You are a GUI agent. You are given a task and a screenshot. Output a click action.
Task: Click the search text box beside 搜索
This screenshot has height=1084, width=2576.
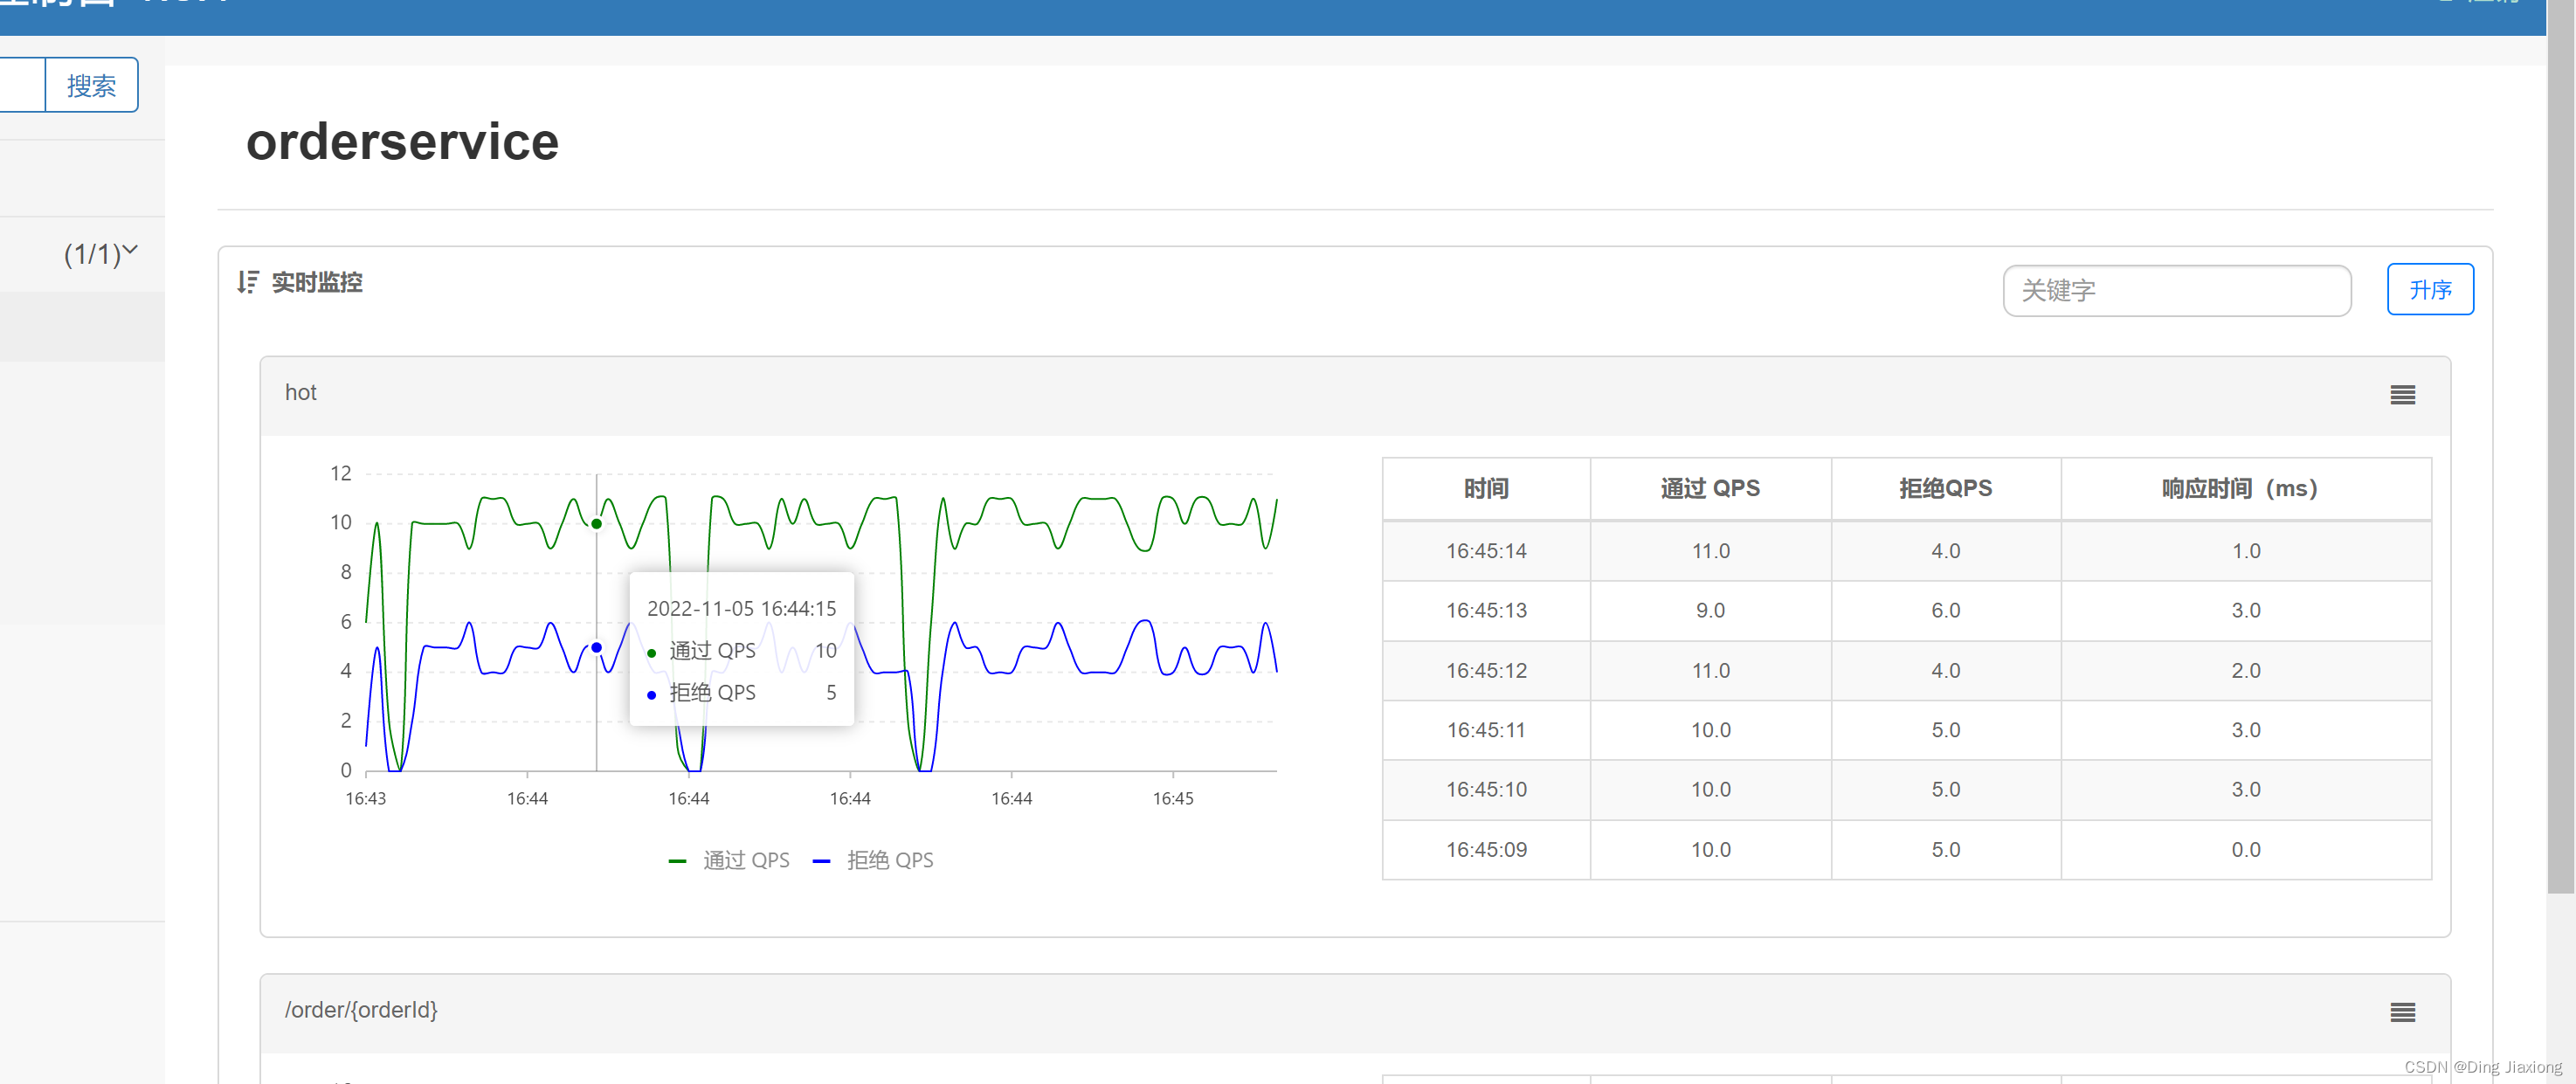point(22,85)
